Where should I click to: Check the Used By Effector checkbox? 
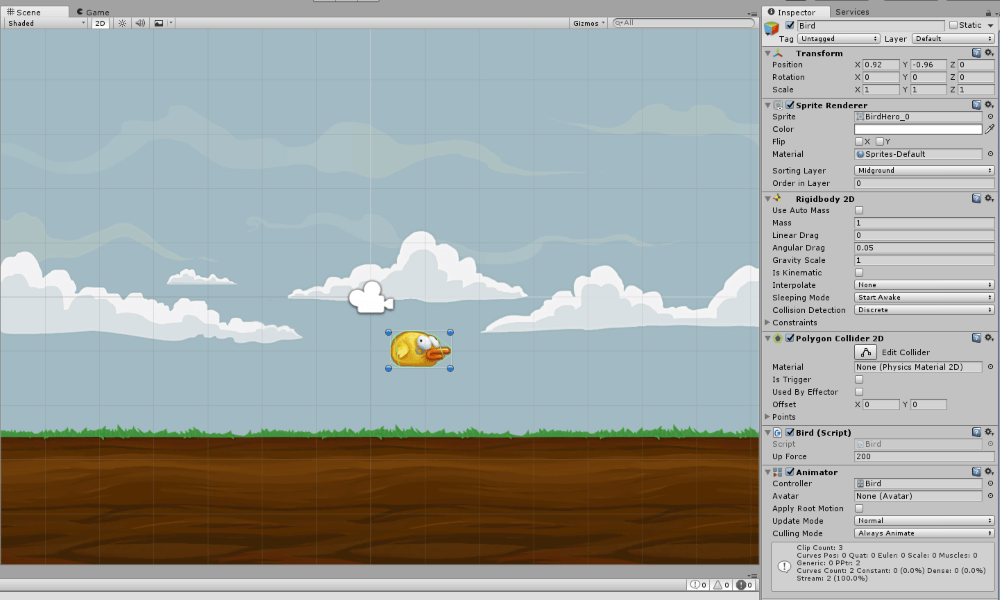click(x=858, y=391)
